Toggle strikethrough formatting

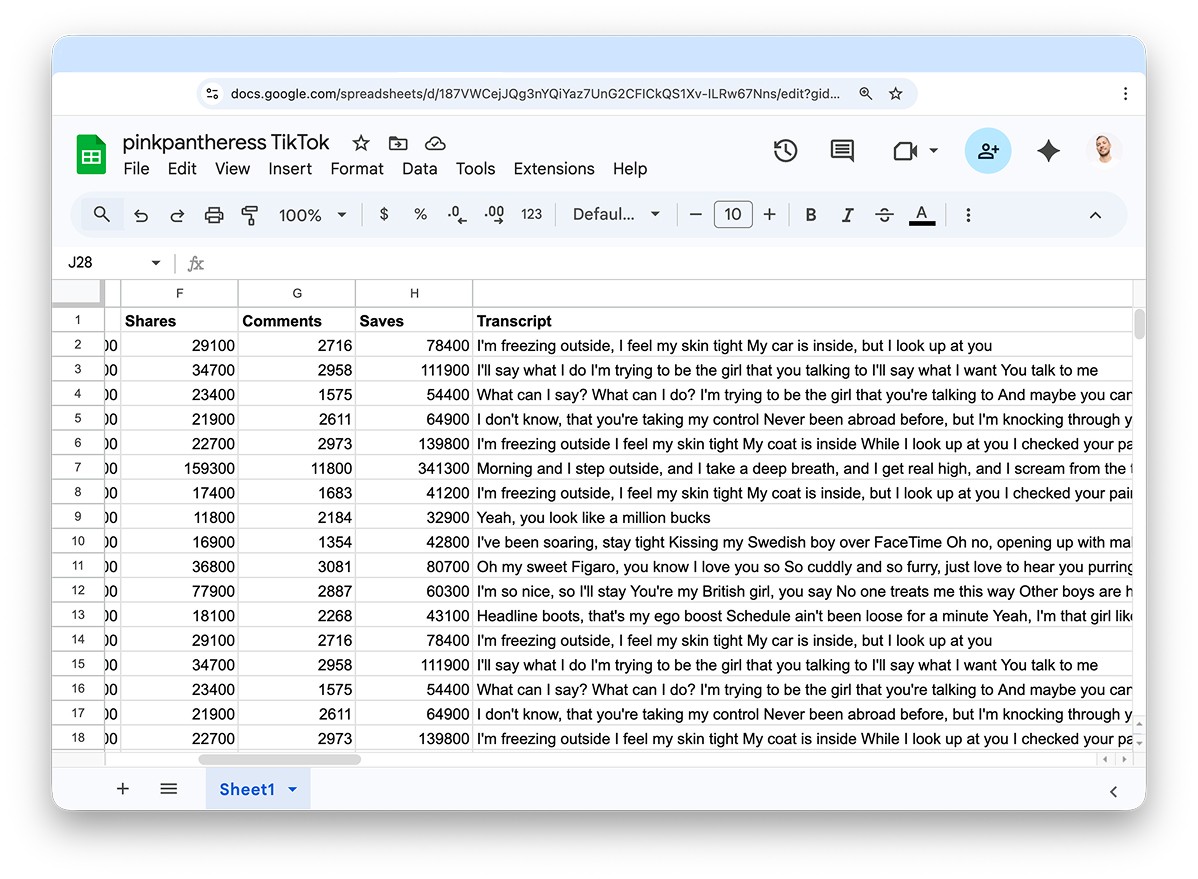[884, 216]
